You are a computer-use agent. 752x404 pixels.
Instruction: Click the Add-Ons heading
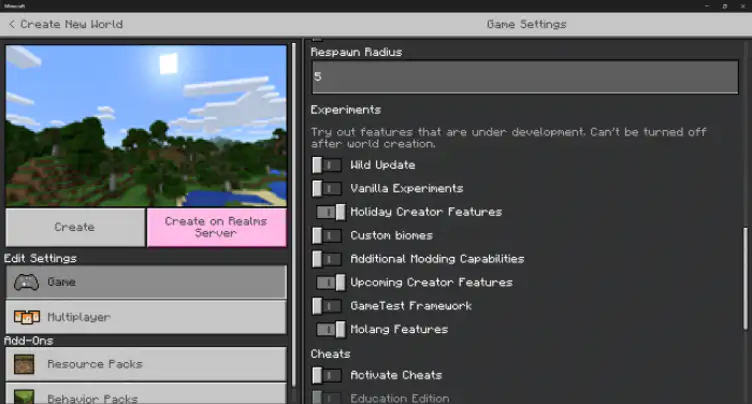(29, 341)
